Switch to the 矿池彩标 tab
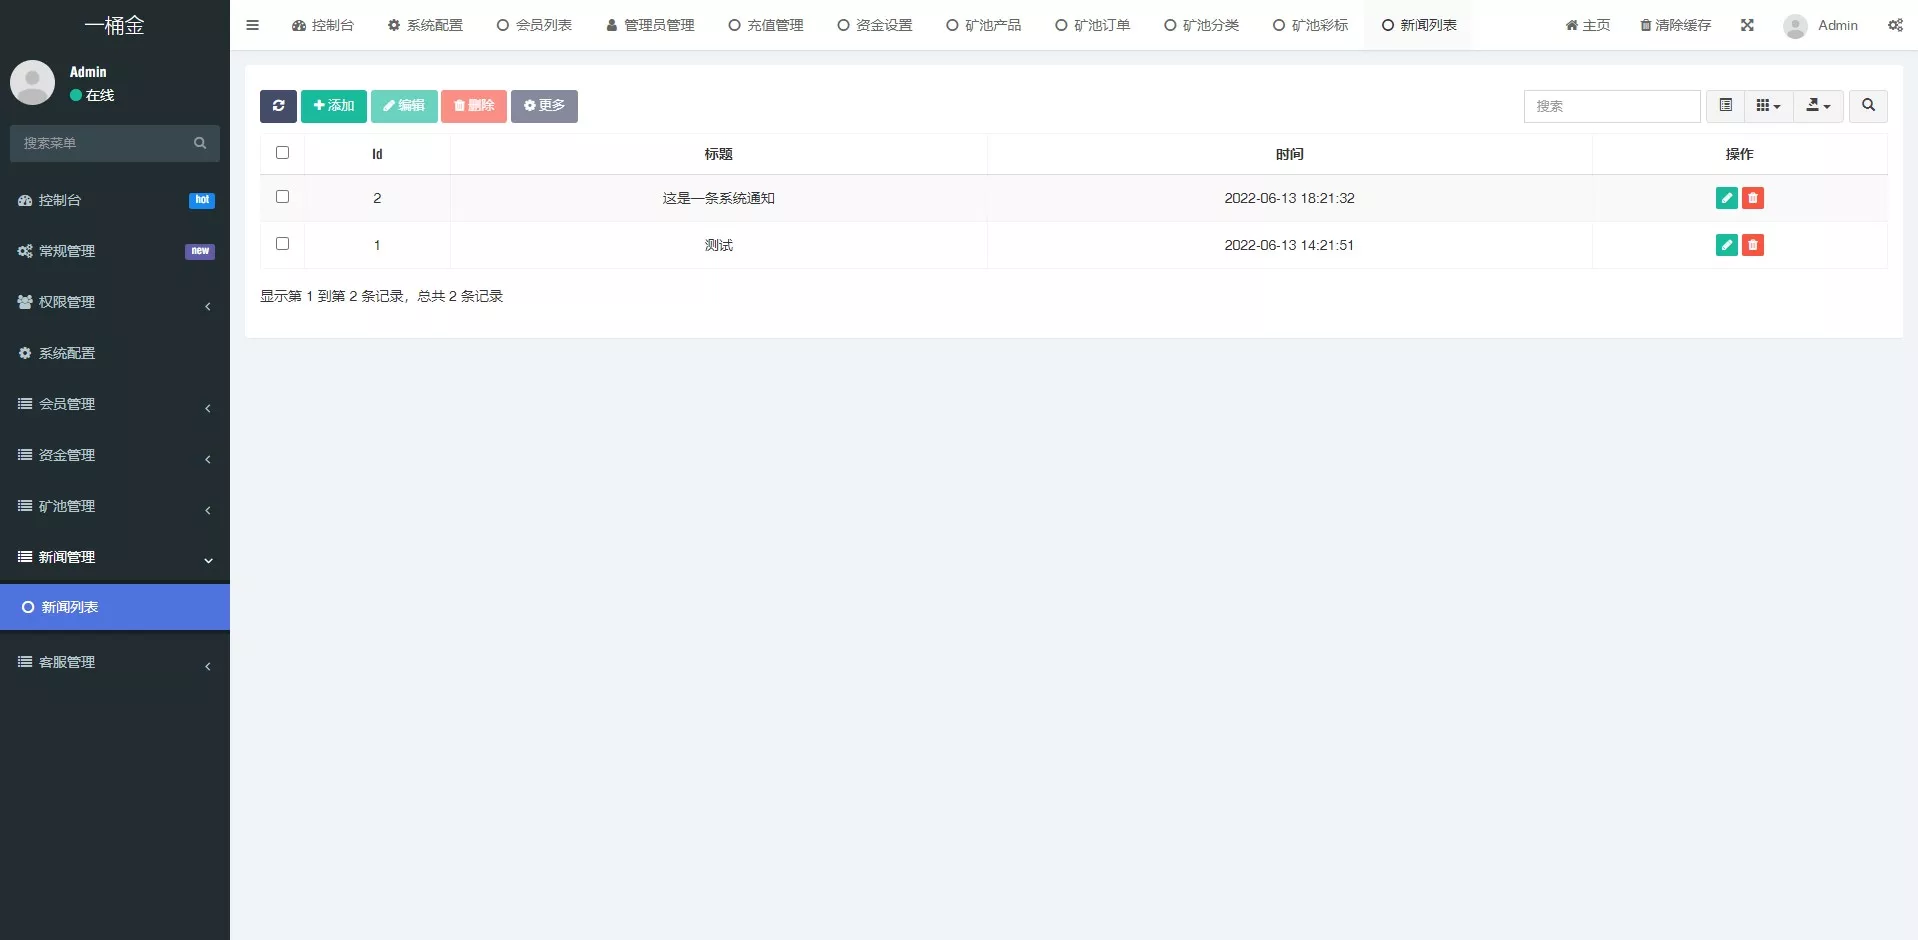Viewport: 1918px width, 940px height. [x=1311, y=25]
